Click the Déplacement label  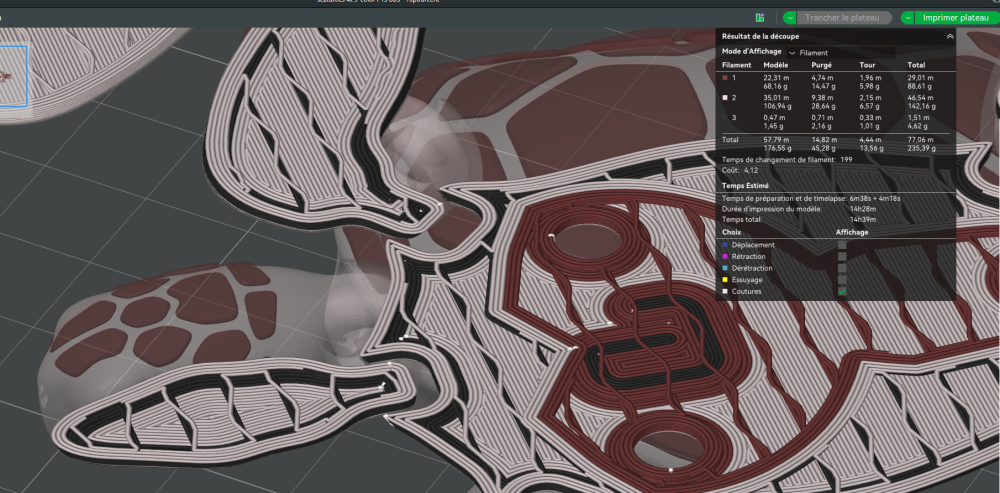tap(753, 245)
